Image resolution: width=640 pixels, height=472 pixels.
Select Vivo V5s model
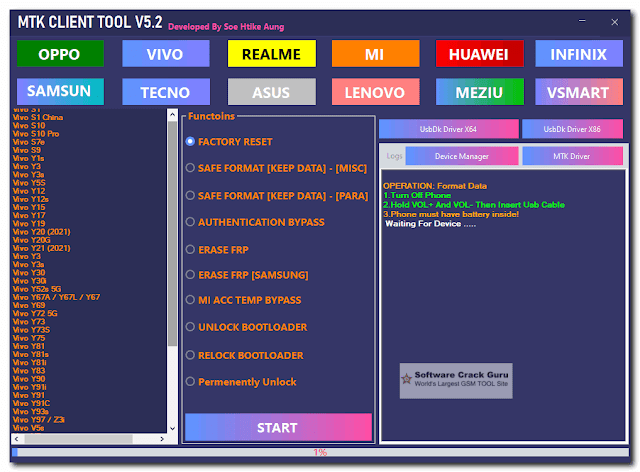point(29,427)
